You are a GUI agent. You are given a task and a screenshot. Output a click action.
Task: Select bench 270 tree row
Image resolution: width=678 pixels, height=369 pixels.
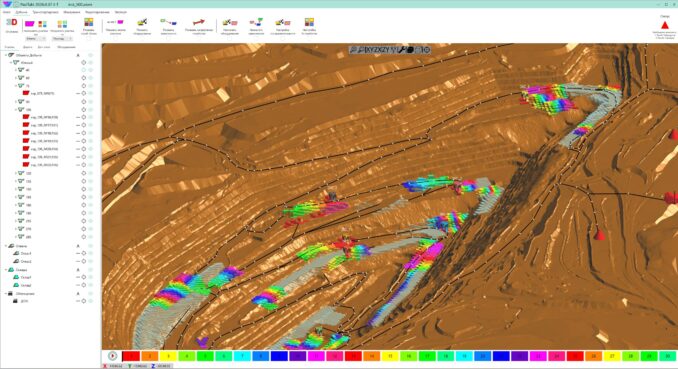[x=28, y=229]
